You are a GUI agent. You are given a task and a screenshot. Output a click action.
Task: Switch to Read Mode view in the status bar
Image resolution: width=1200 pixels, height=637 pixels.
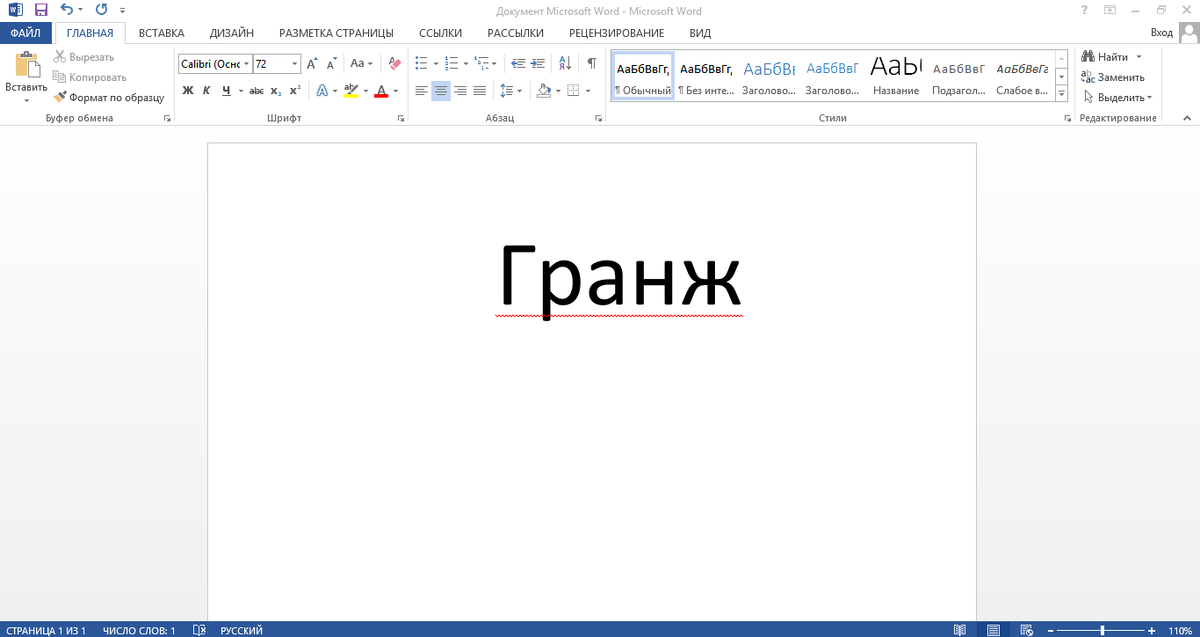pos(960,630)
